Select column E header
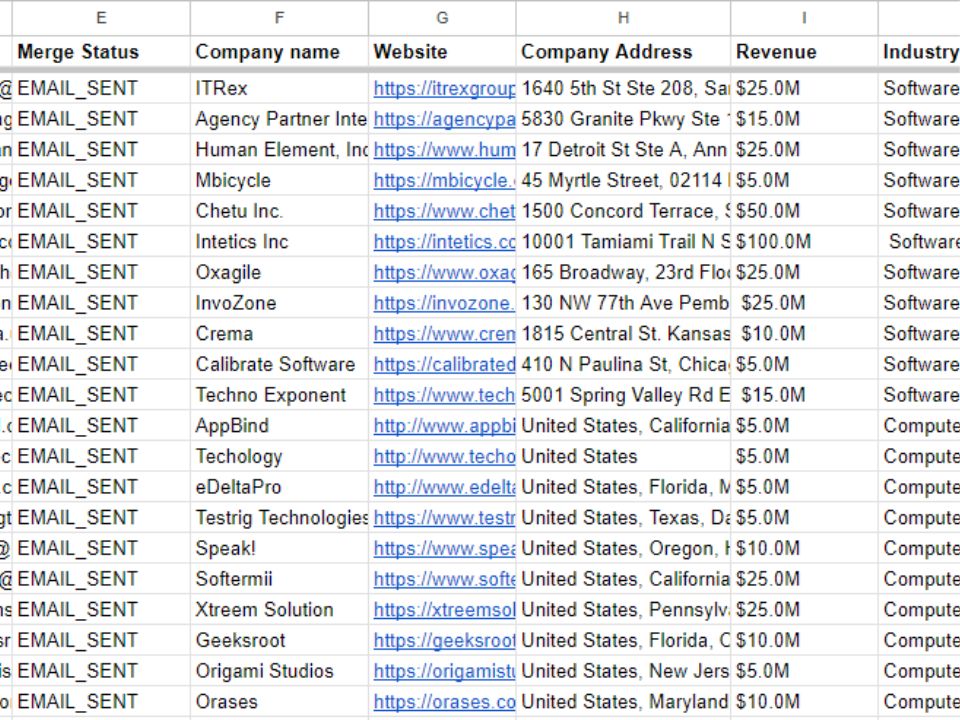 101,18
